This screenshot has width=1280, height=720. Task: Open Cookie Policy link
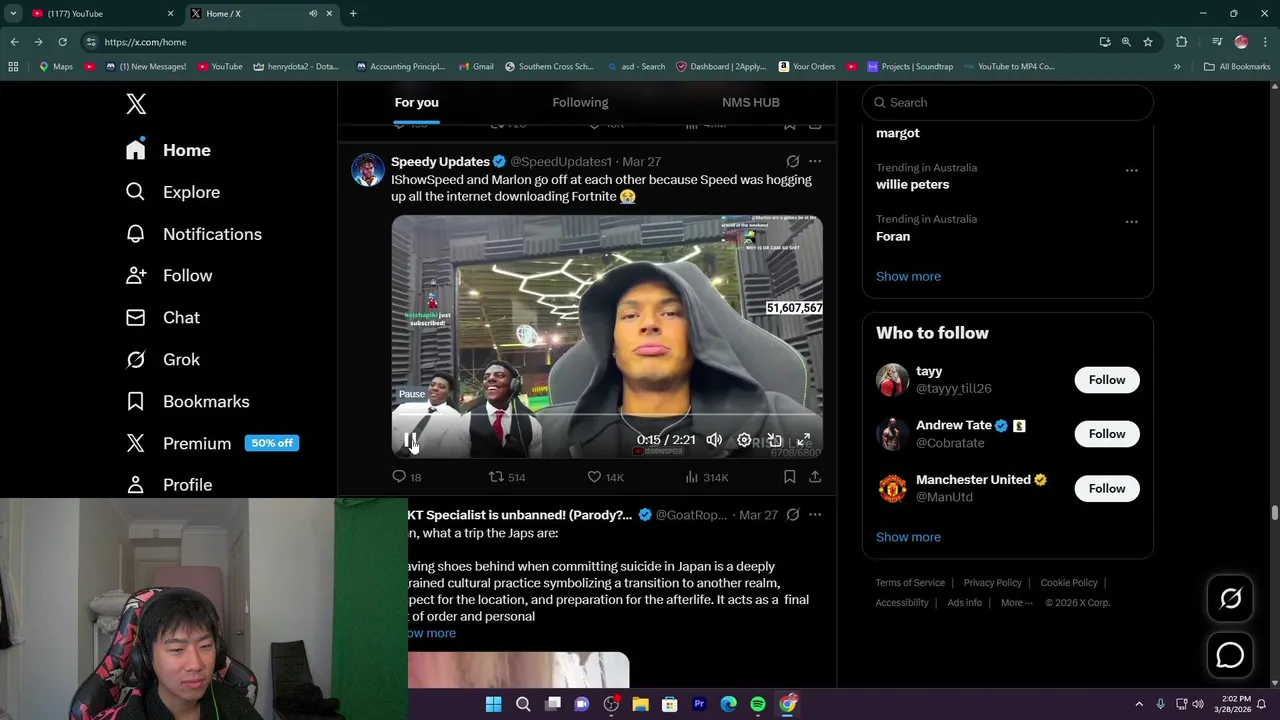tap(1069, 583)
